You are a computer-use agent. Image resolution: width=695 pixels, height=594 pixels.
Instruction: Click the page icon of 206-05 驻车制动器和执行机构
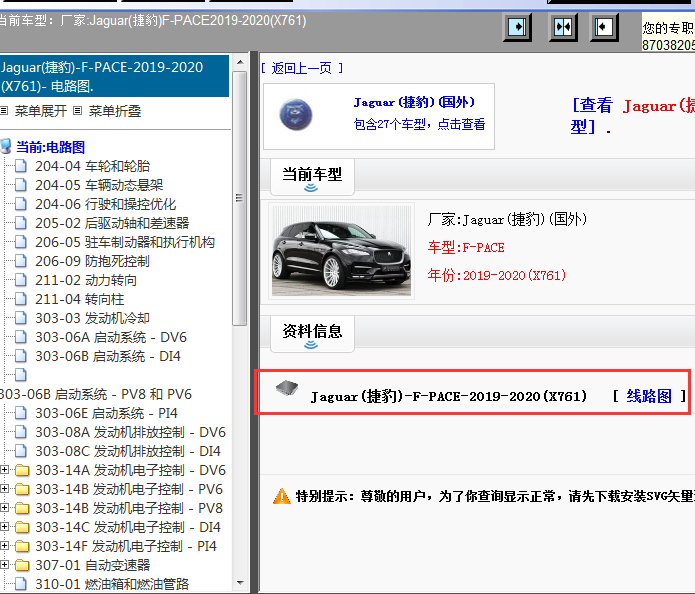coord(20,242)
